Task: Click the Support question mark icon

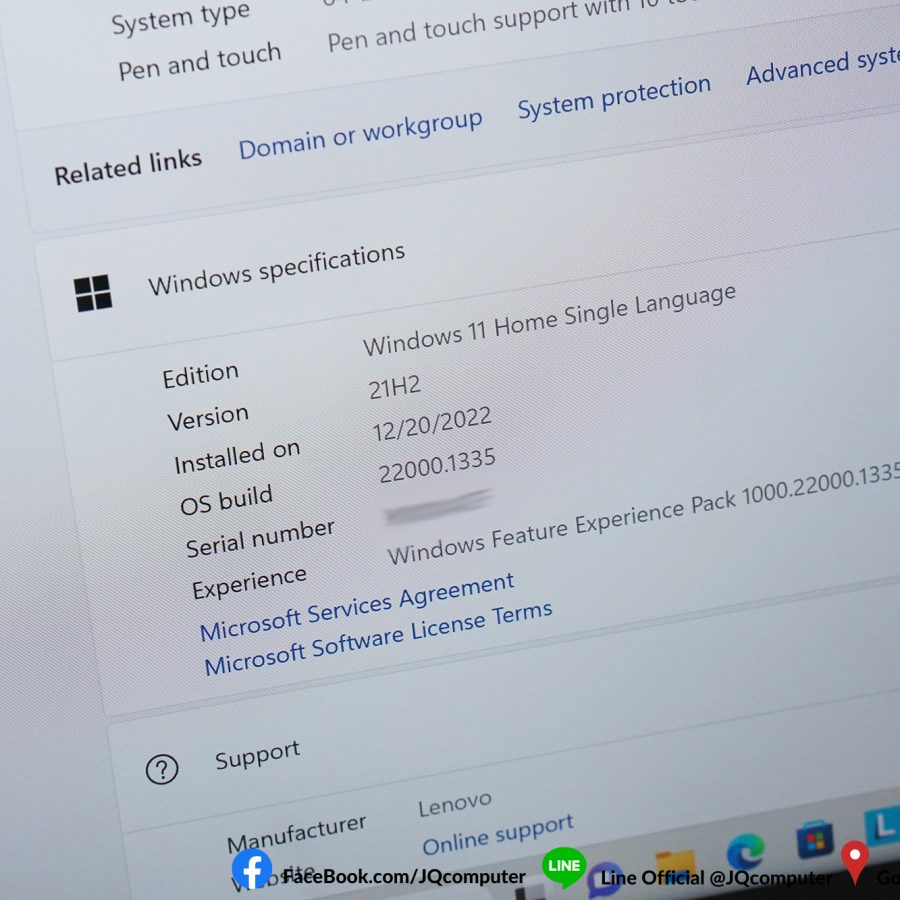Action: point(162,769)
